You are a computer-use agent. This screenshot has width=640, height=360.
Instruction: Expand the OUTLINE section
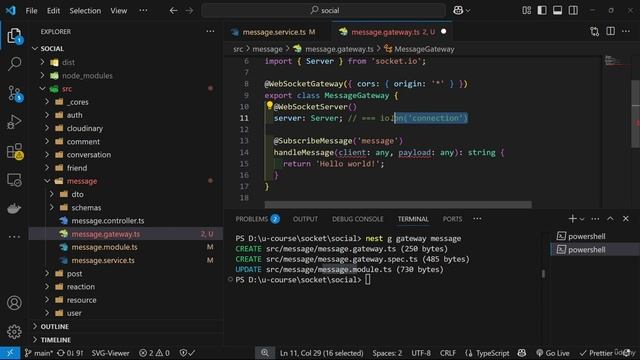(126, 327)
